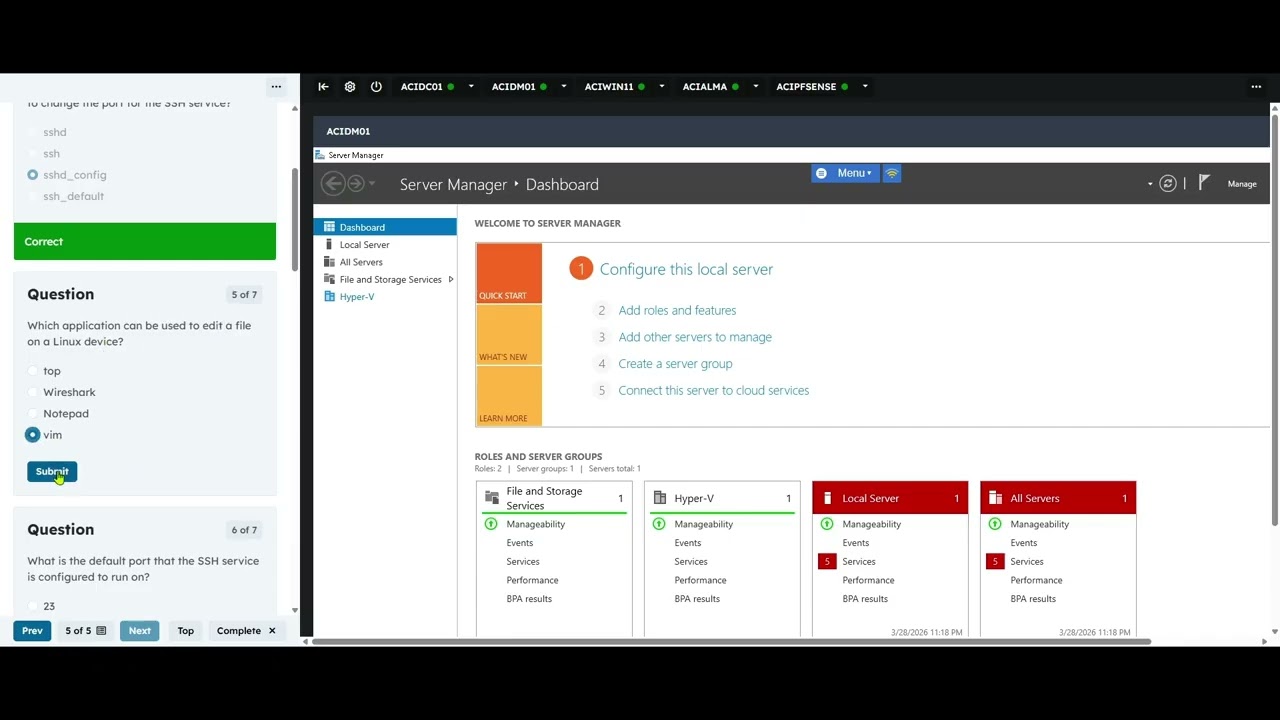Click the All Servers tile icon
The height and width of the screenshot is (720, 1280).
(995, 497)
